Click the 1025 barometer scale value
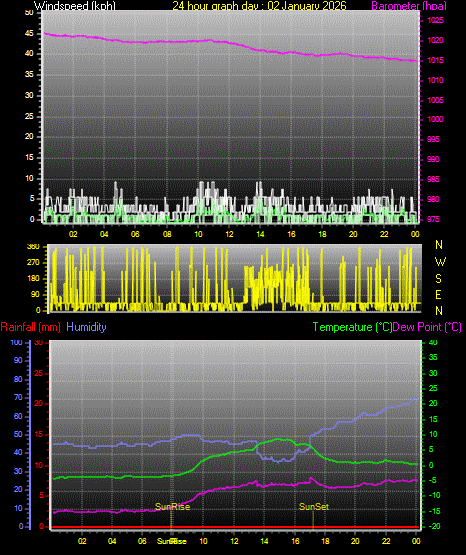The image size is (466, 555). [436, 20]
